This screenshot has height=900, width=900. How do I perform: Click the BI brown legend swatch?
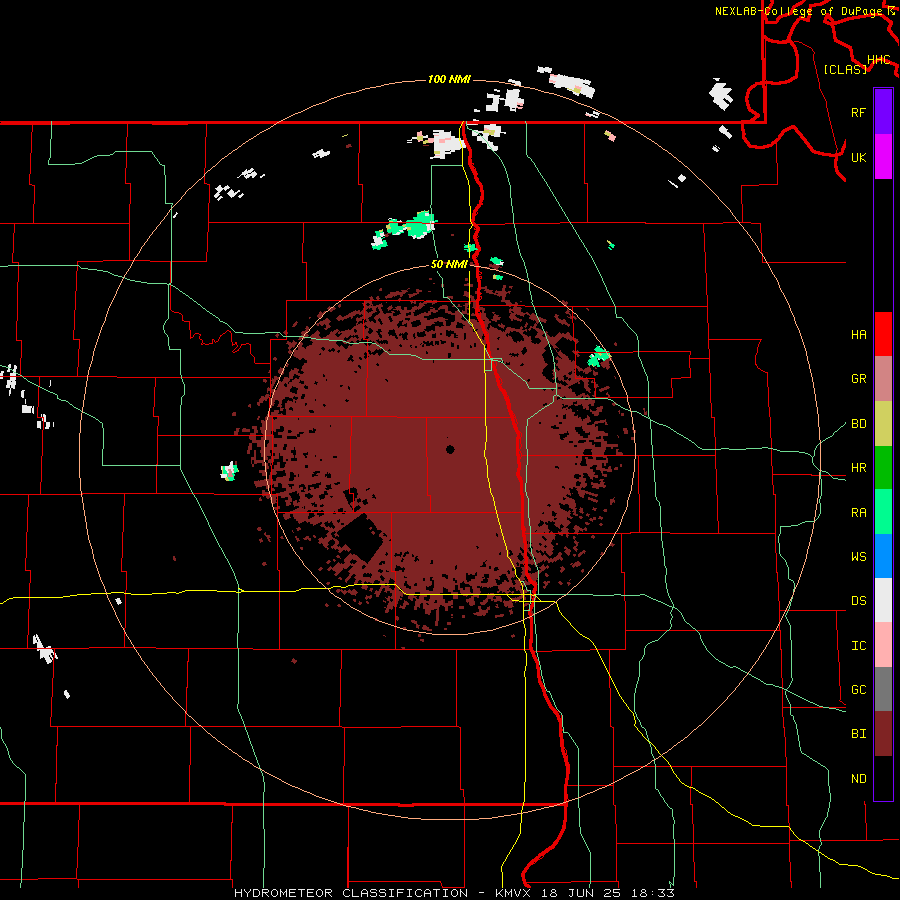click(883, 734)
